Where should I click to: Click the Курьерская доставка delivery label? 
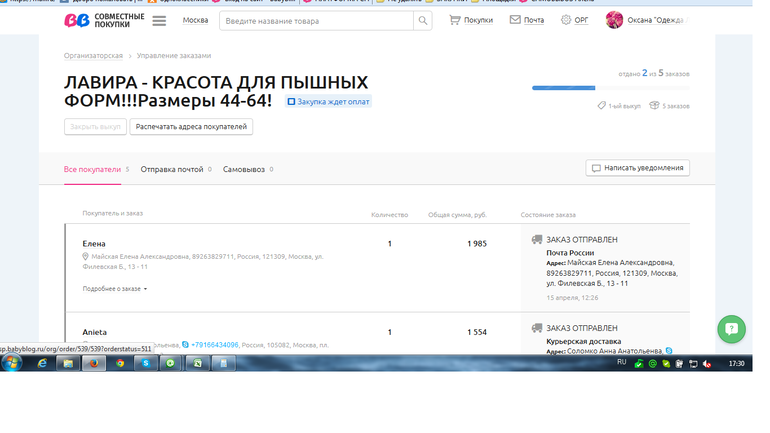click(583, 341)
